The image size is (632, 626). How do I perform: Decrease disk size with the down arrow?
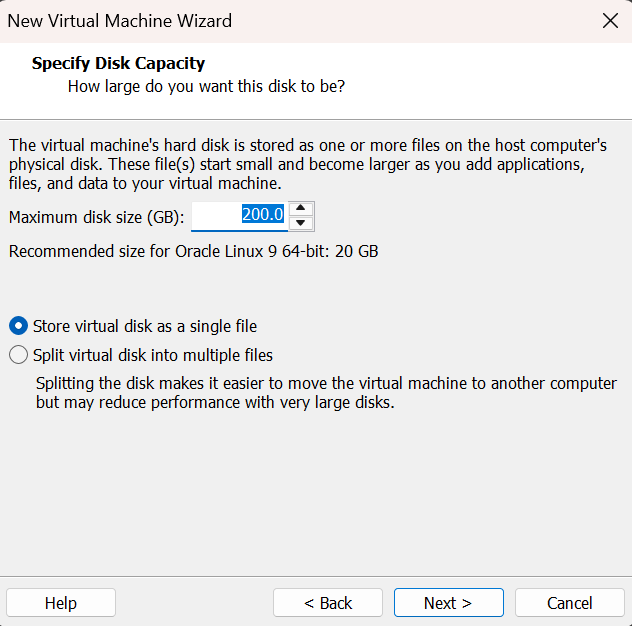[301, 223]
